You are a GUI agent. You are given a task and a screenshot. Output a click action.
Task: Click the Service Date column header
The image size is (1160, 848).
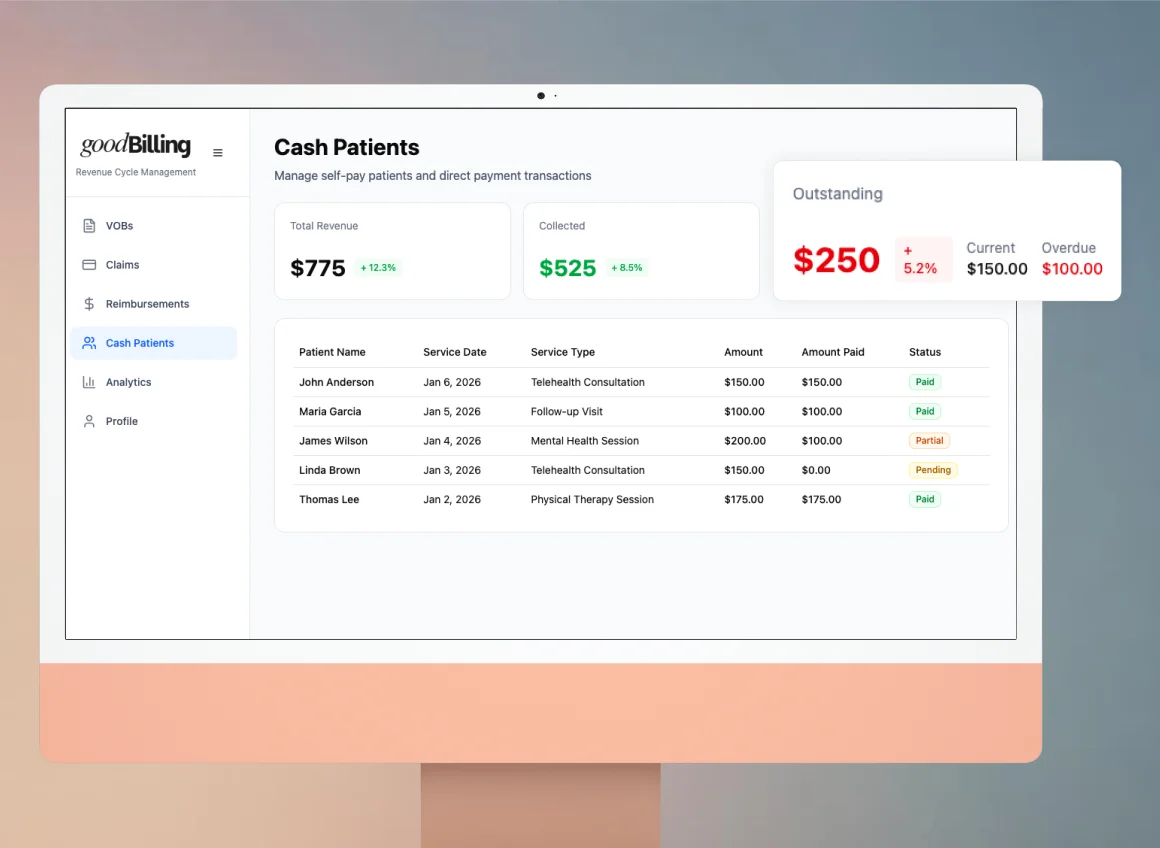tap(454, 352)
